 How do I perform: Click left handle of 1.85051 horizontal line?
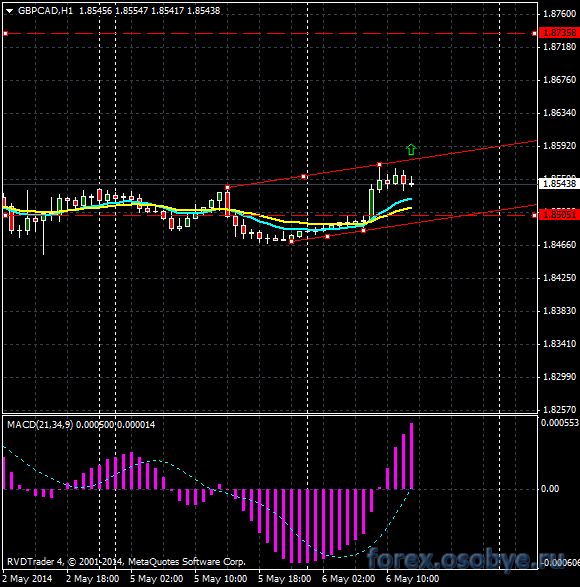(5, 215)
